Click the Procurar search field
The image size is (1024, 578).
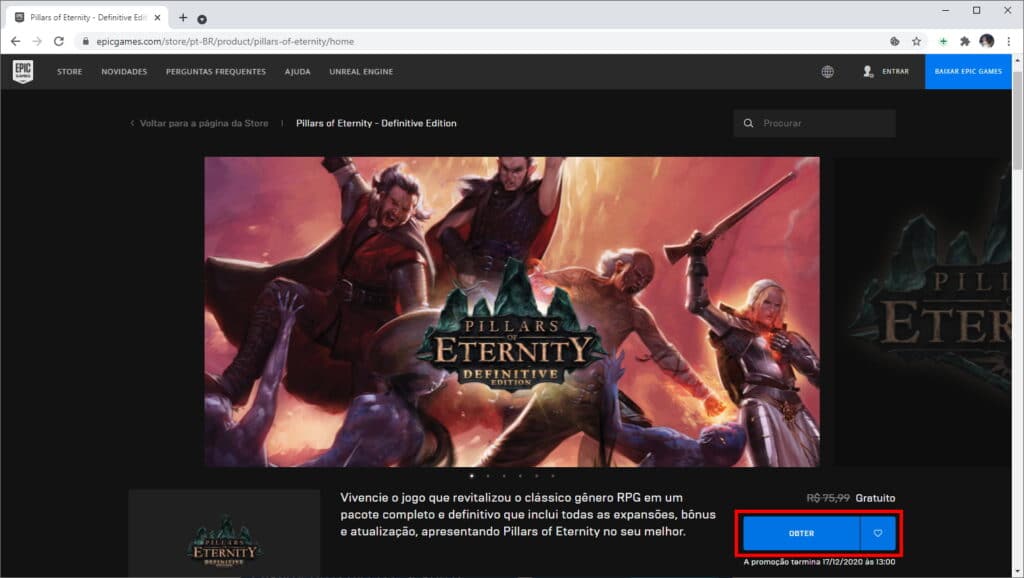814,123
